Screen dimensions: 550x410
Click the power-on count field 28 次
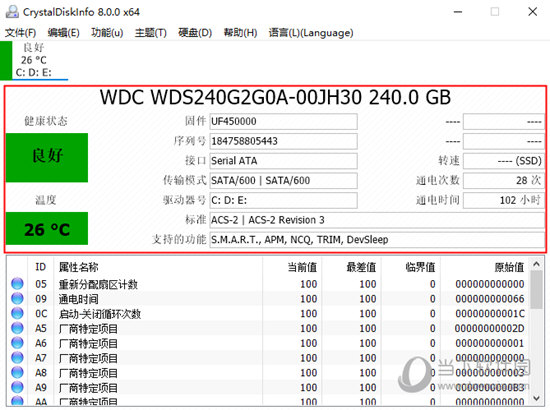[504, 180]
